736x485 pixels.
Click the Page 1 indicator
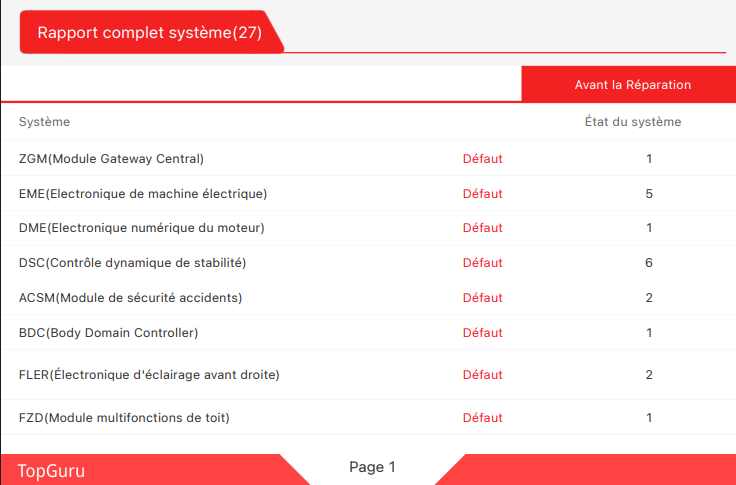pyautogui.click(x=372, y=467)
